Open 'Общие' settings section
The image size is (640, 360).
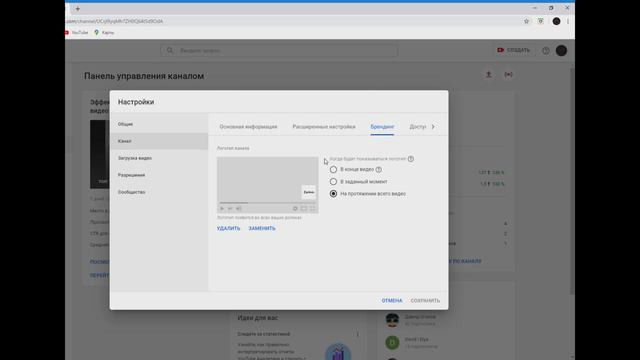159,124
